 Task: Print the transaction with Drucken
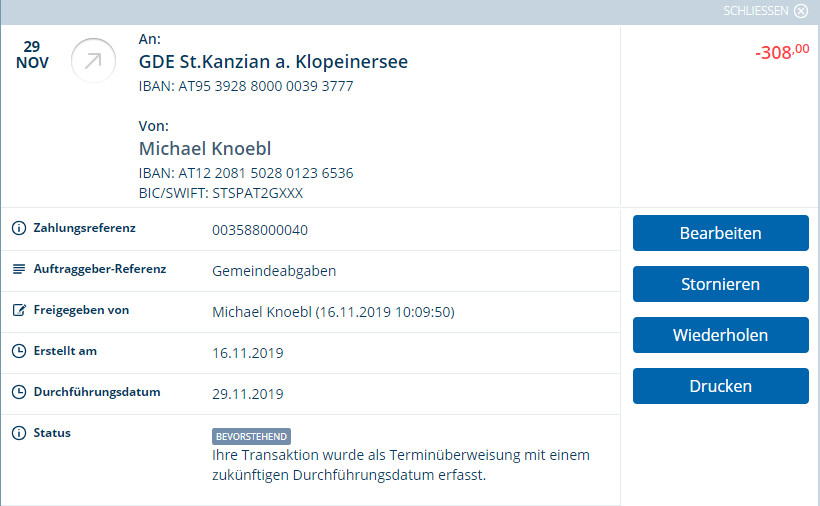[721, 386]
